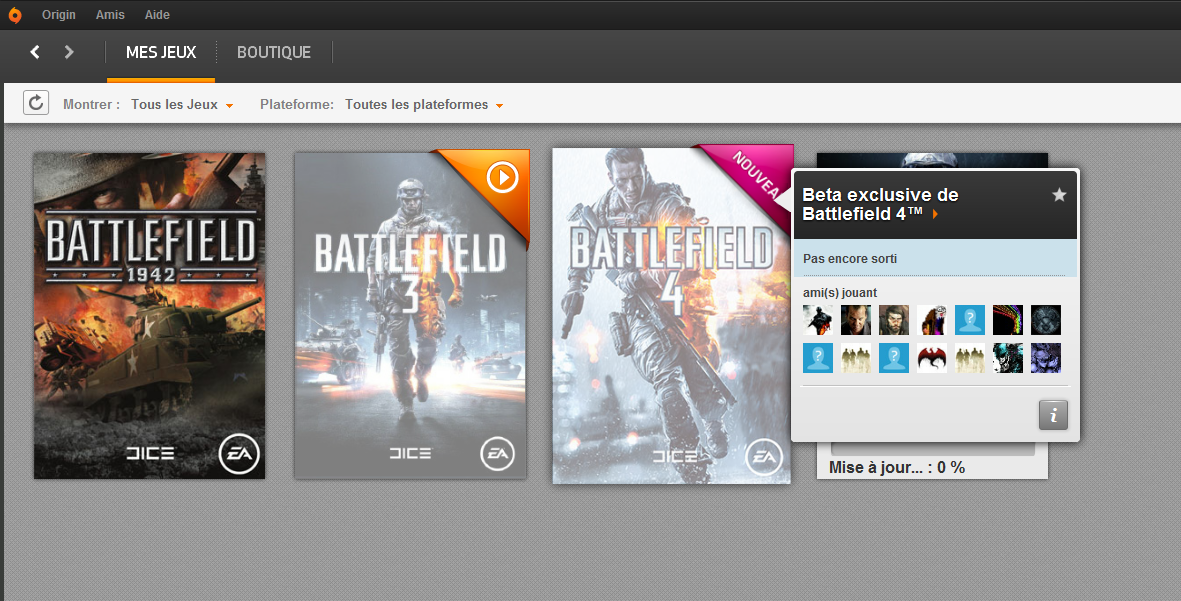This screenshot has width=1181, height=601.
Task: Open friend with rainbow arc avatar
Action: click(x=1008, y=320)
